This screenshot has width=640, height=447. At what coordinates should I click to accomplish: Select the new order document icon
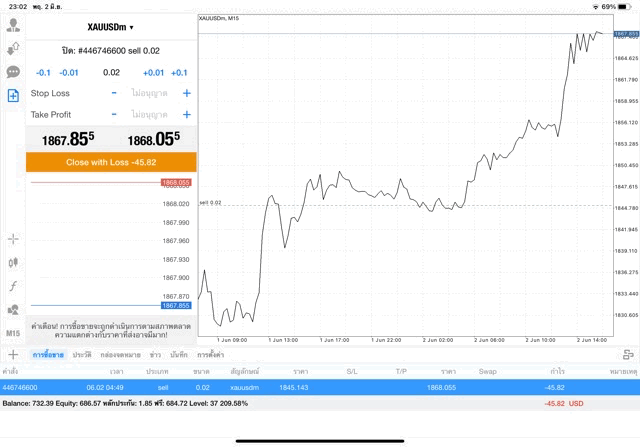(13, 96)
